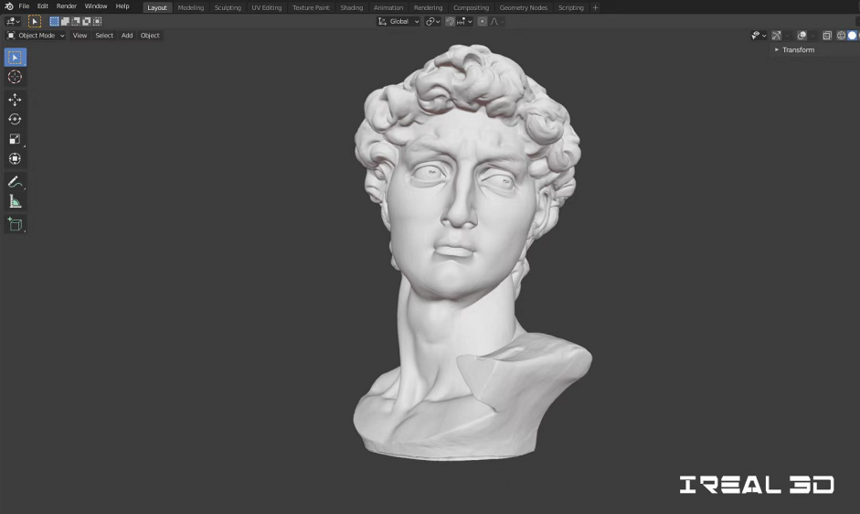Open object visibility and selectability dropdown
Image resolution: width=860 pixels, height=514 pixels.
point(759,36)
